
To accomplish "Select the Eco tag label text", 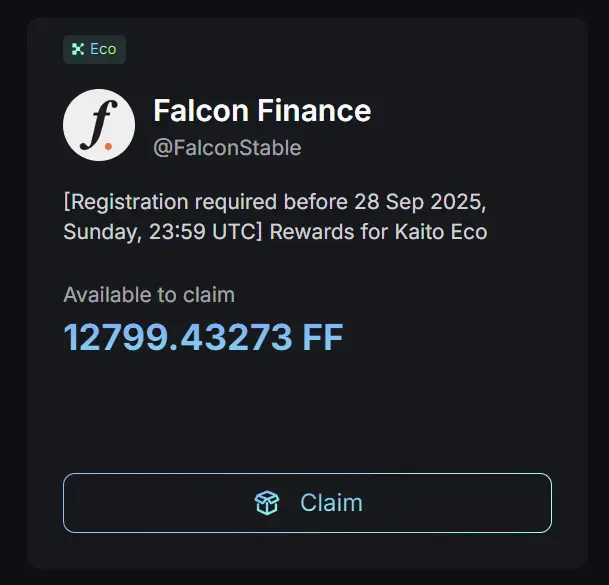I will point(103,49).
